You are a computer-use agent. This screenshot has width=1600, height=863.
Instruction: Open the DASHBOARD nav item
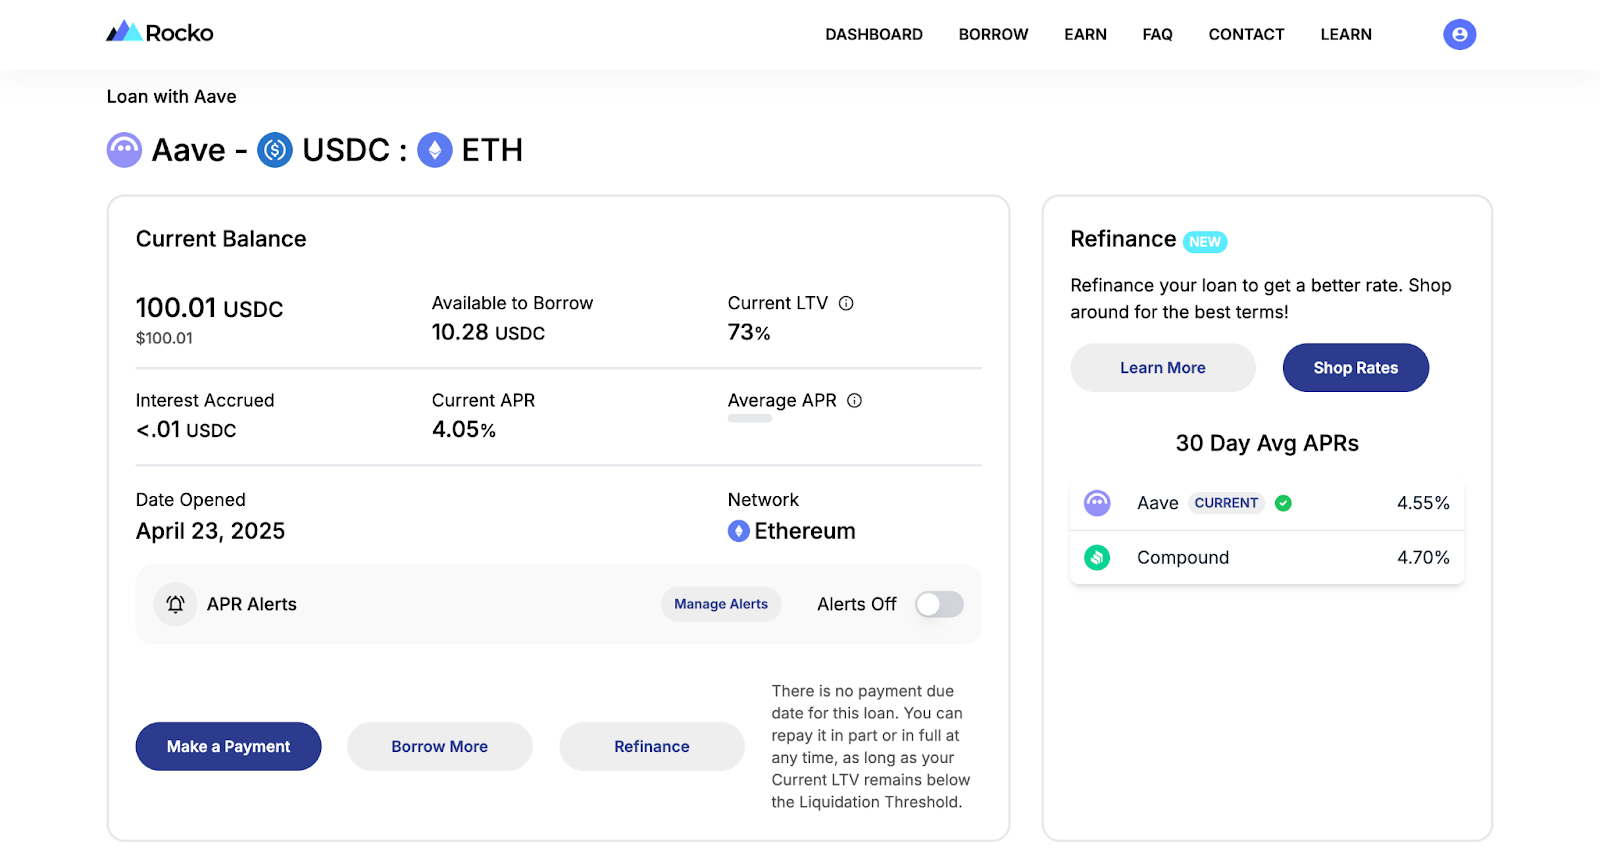874,34
